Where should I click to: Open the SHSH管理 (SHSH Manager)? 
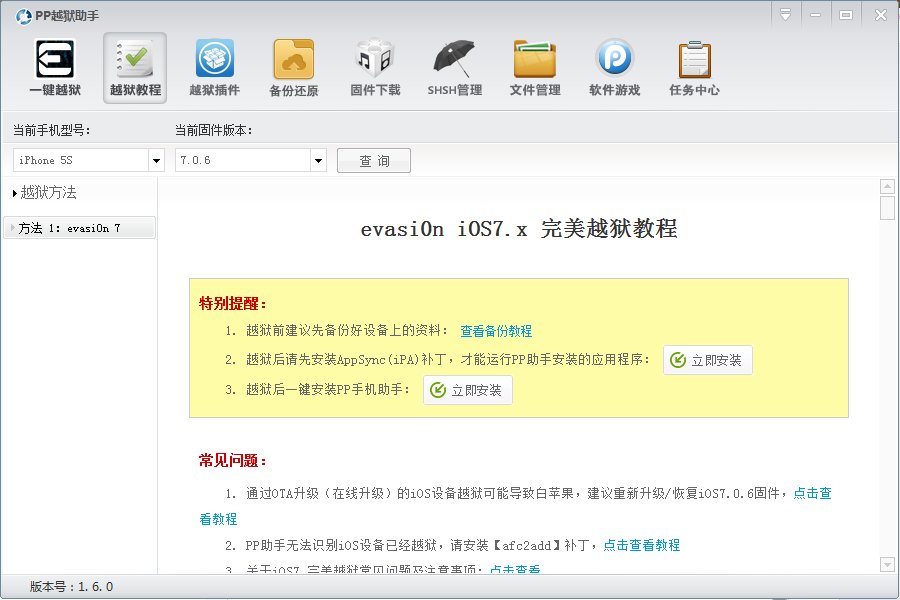point(454,67)
